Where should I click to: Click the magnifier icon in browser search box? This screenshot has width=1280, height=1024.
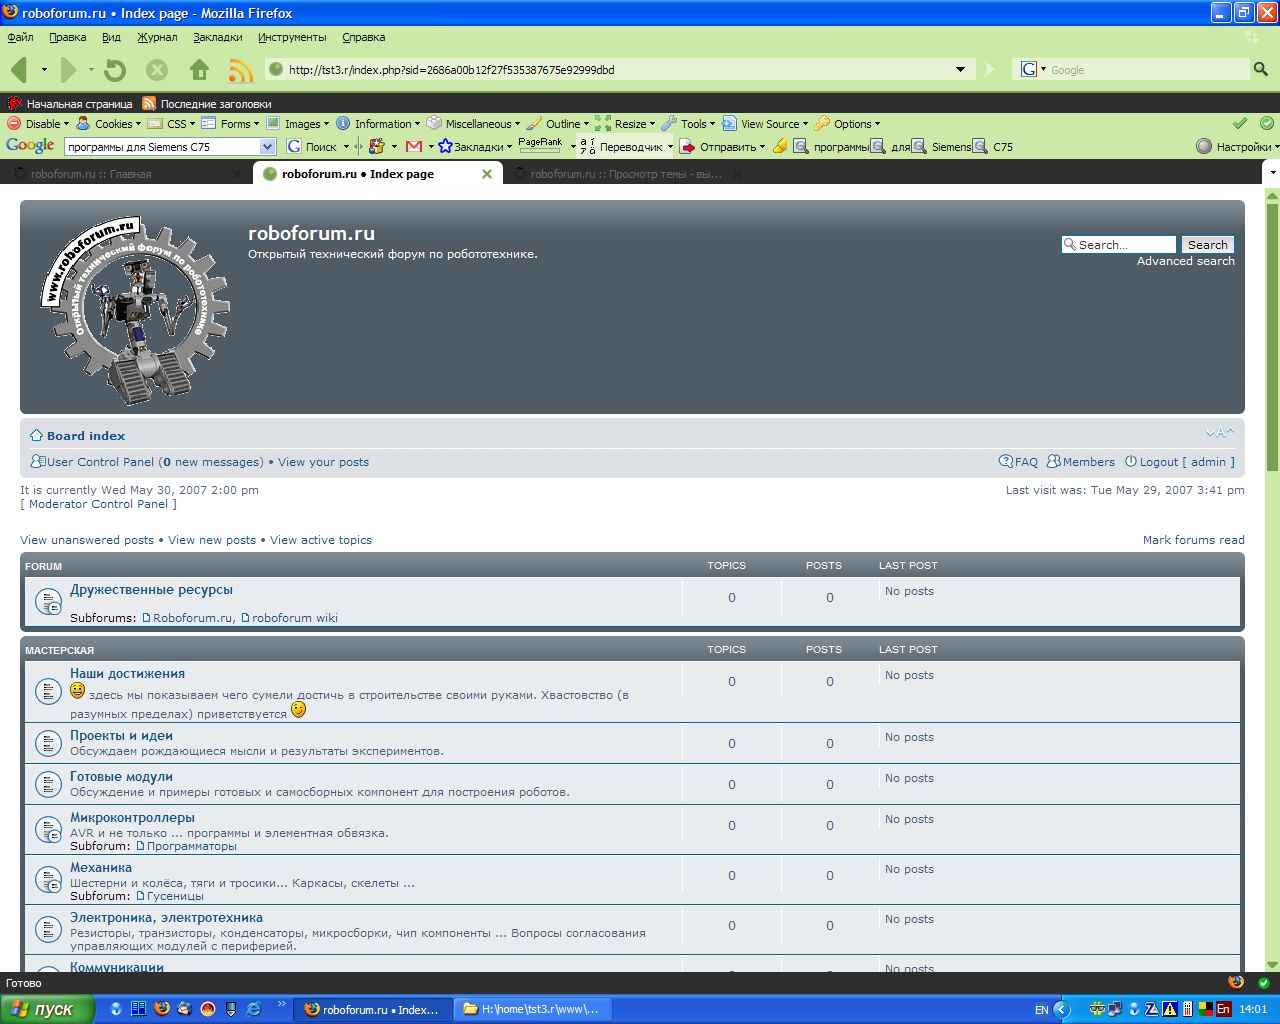click(x=1260, y=69)
